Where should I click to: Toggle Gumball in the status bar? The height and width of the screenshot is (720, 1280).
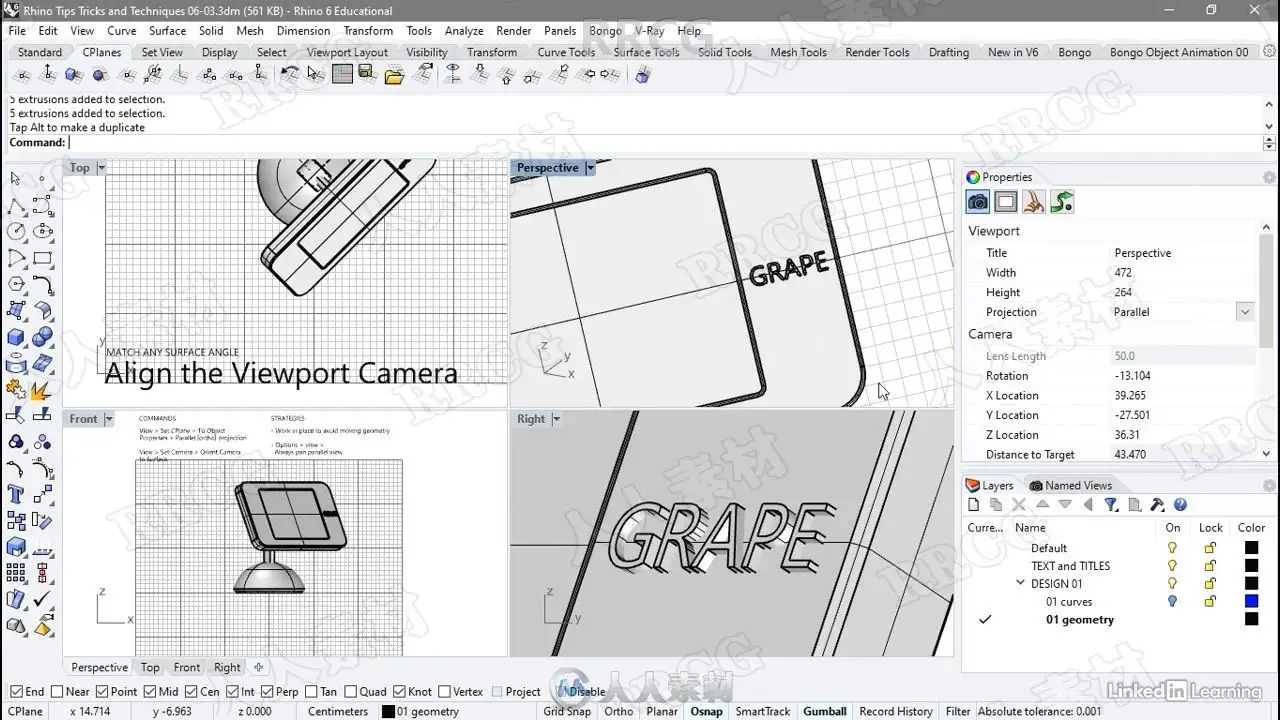click(825, 711)
